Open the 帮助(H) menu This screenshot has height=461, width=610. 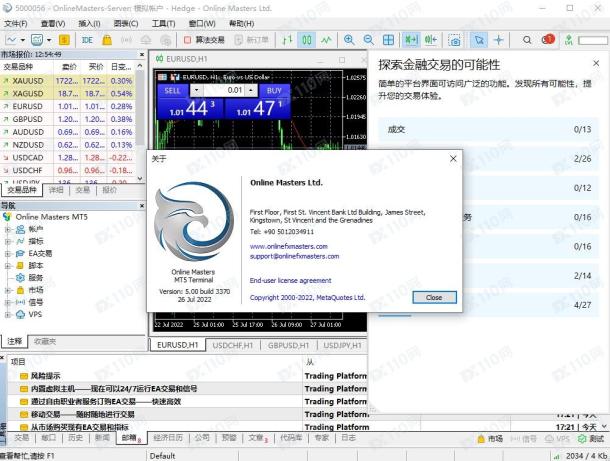click(242, 24)
